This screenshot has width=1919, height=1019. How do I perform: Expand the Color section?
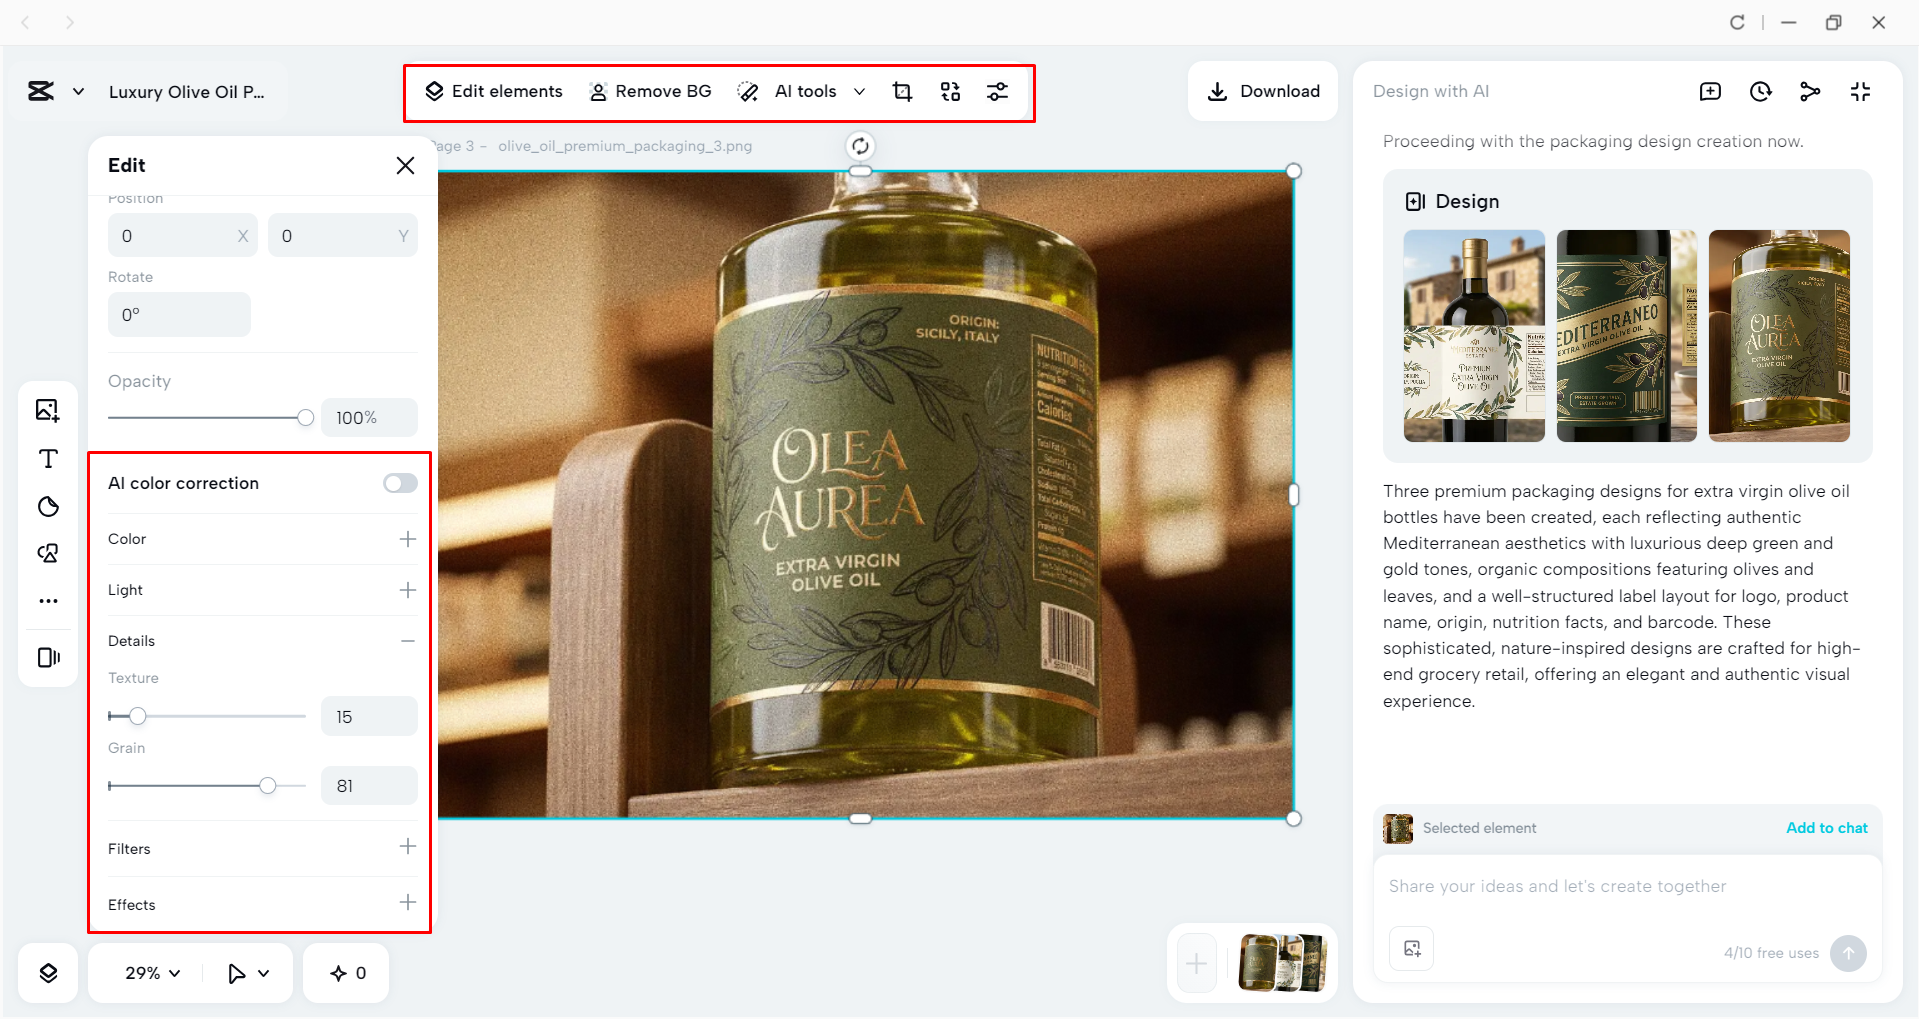408,540
